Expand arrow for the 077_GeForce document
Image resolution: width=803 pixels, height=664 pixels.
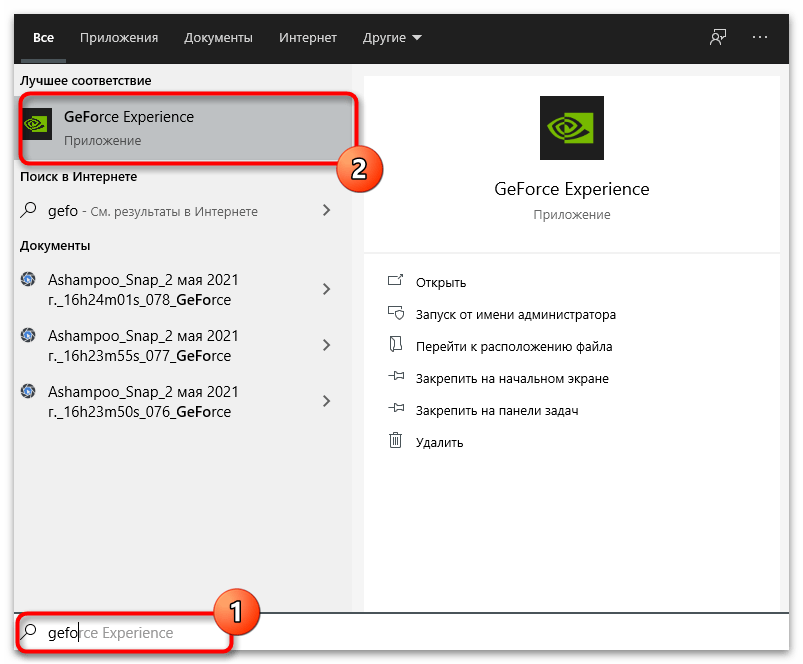tap(326, 345)
